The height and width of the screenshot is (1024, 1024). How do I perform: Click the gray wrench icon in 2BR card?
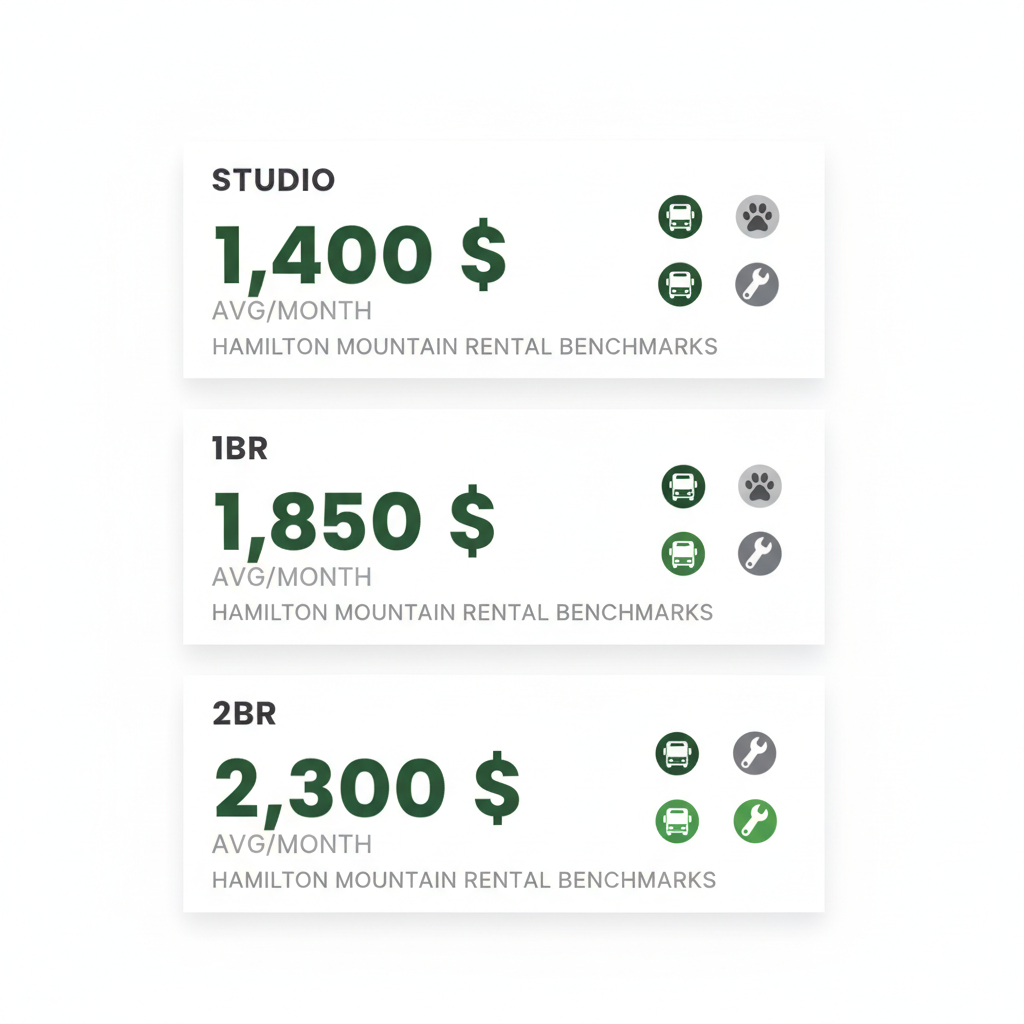pyautogui.click(x=754, y=753)
